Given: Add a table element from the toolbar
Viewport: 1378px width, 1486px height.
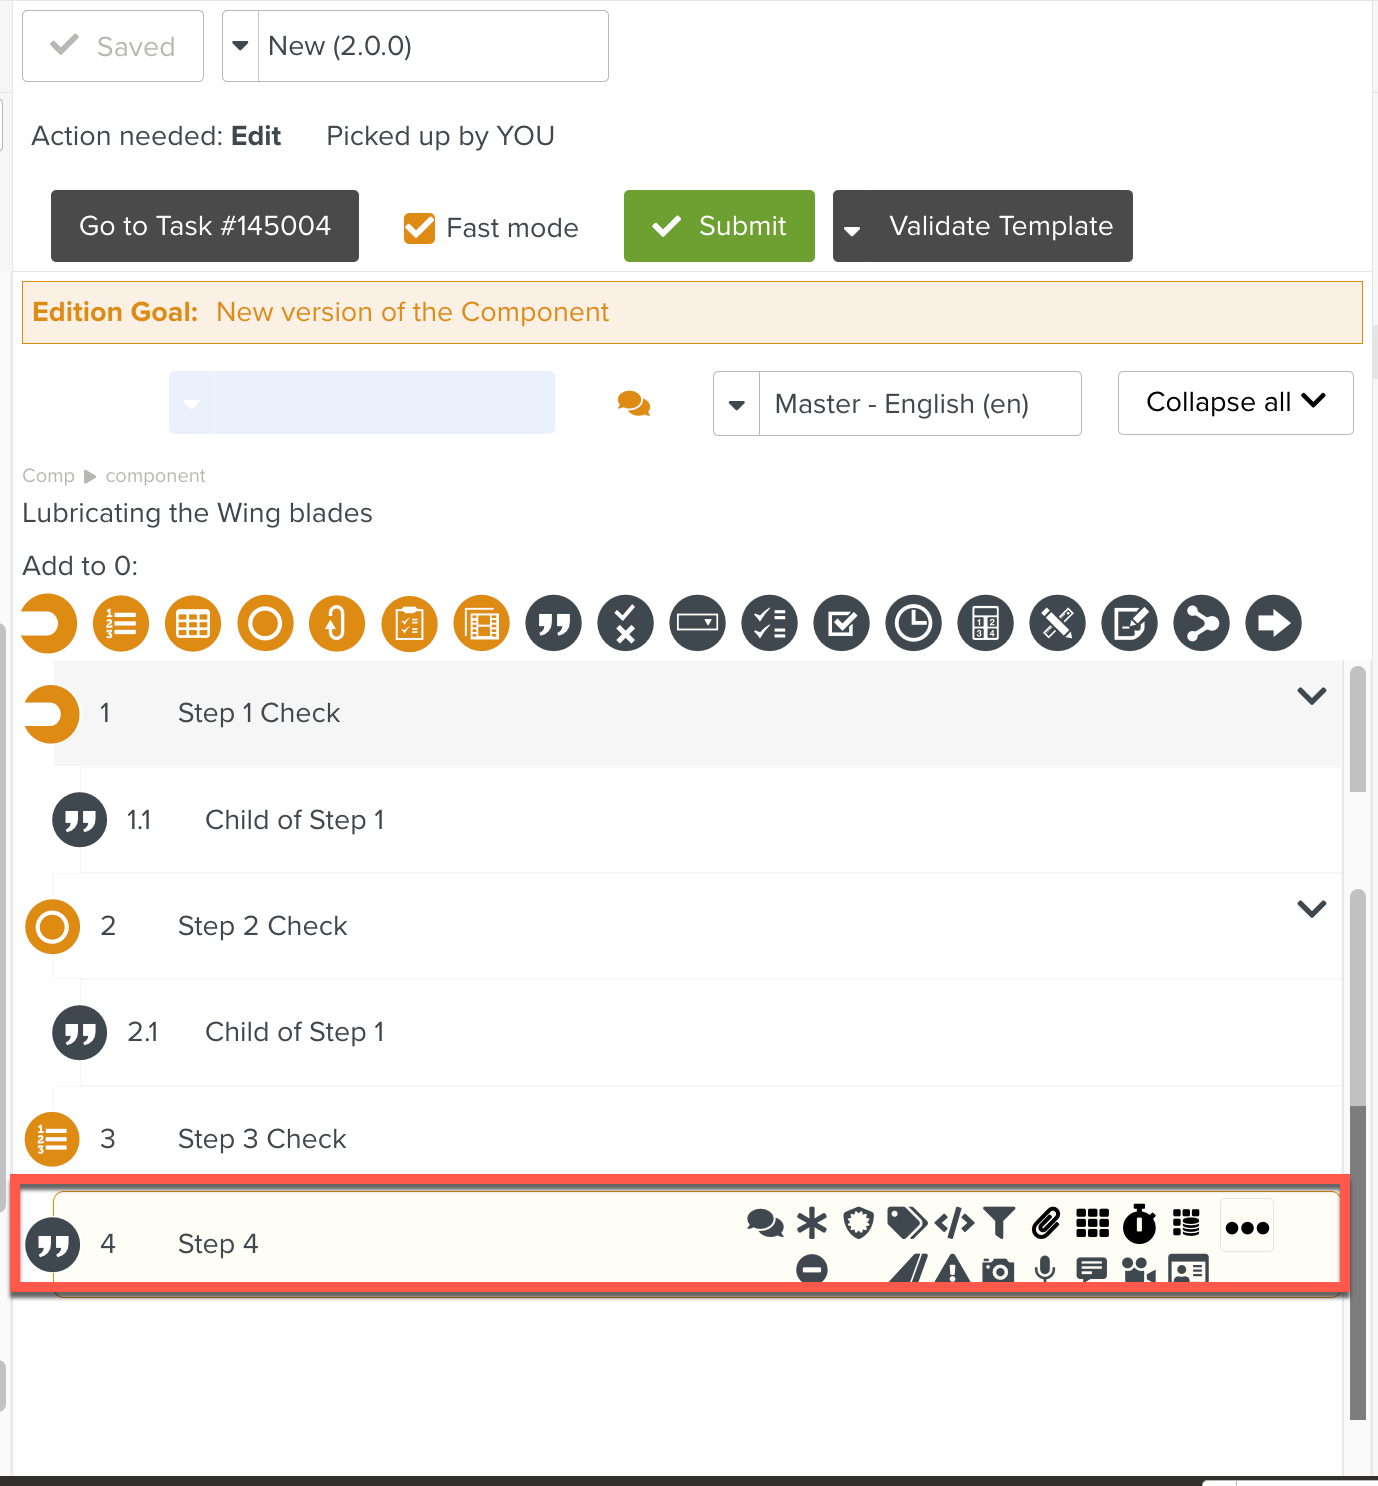Looking at the screenshot, I should click(x=193, y=623).
